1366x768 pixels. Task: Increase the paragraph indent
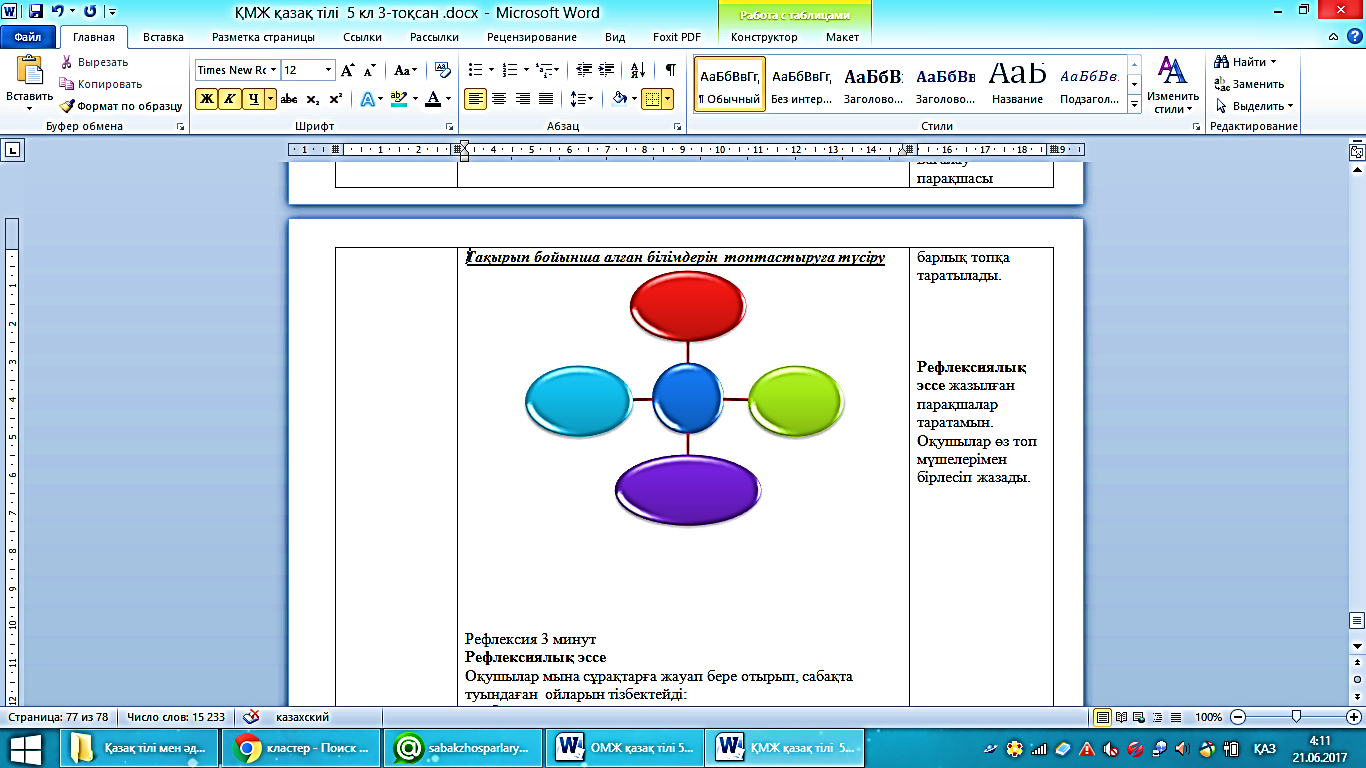(607, 70)
